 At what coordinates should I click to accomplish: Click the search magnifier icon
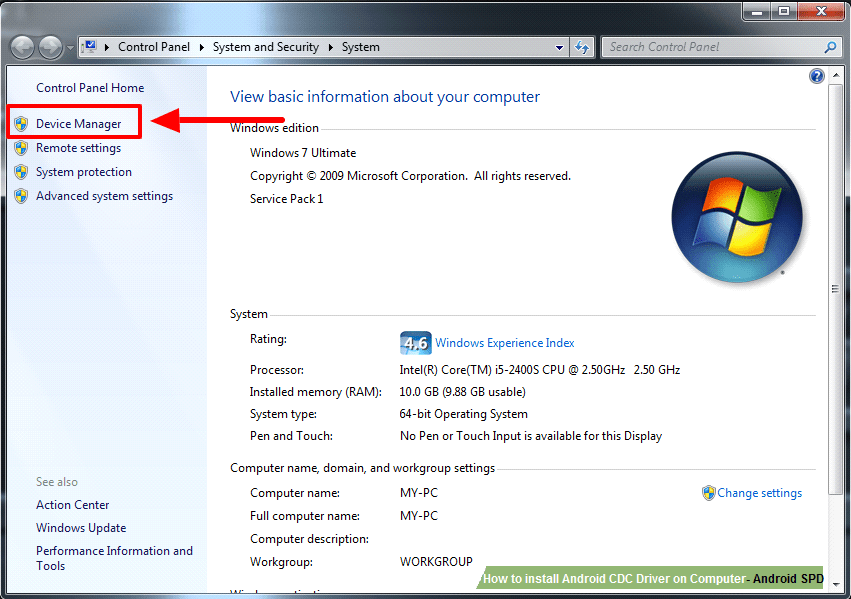point(830,47)
